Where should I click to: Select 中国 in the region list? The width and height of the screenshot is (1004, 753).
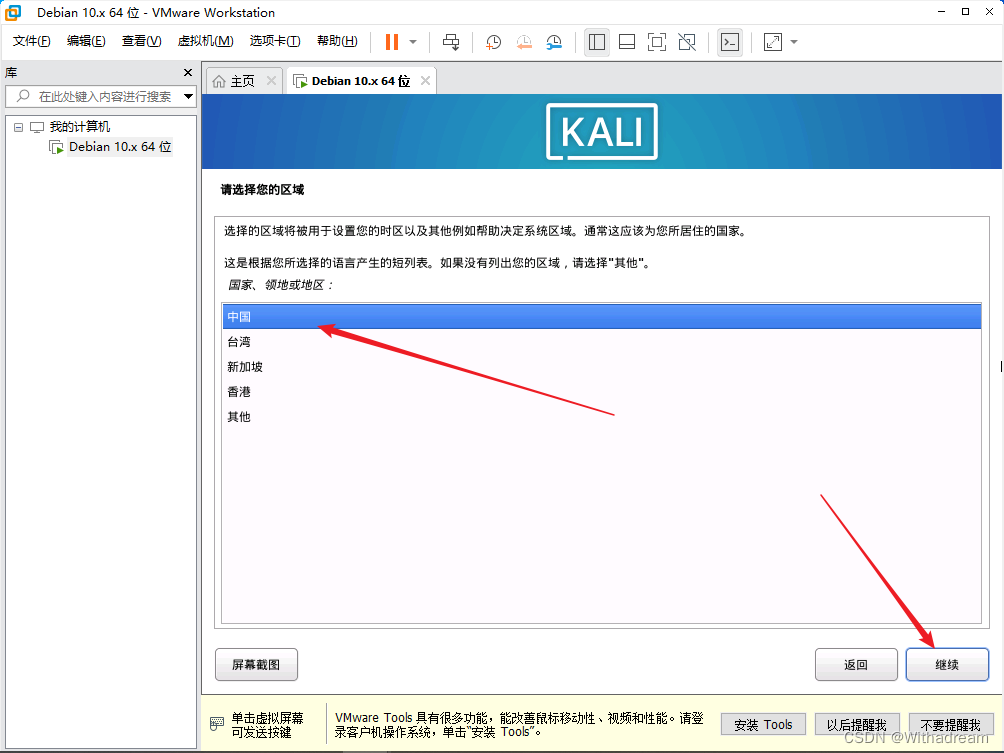[601, 316]
